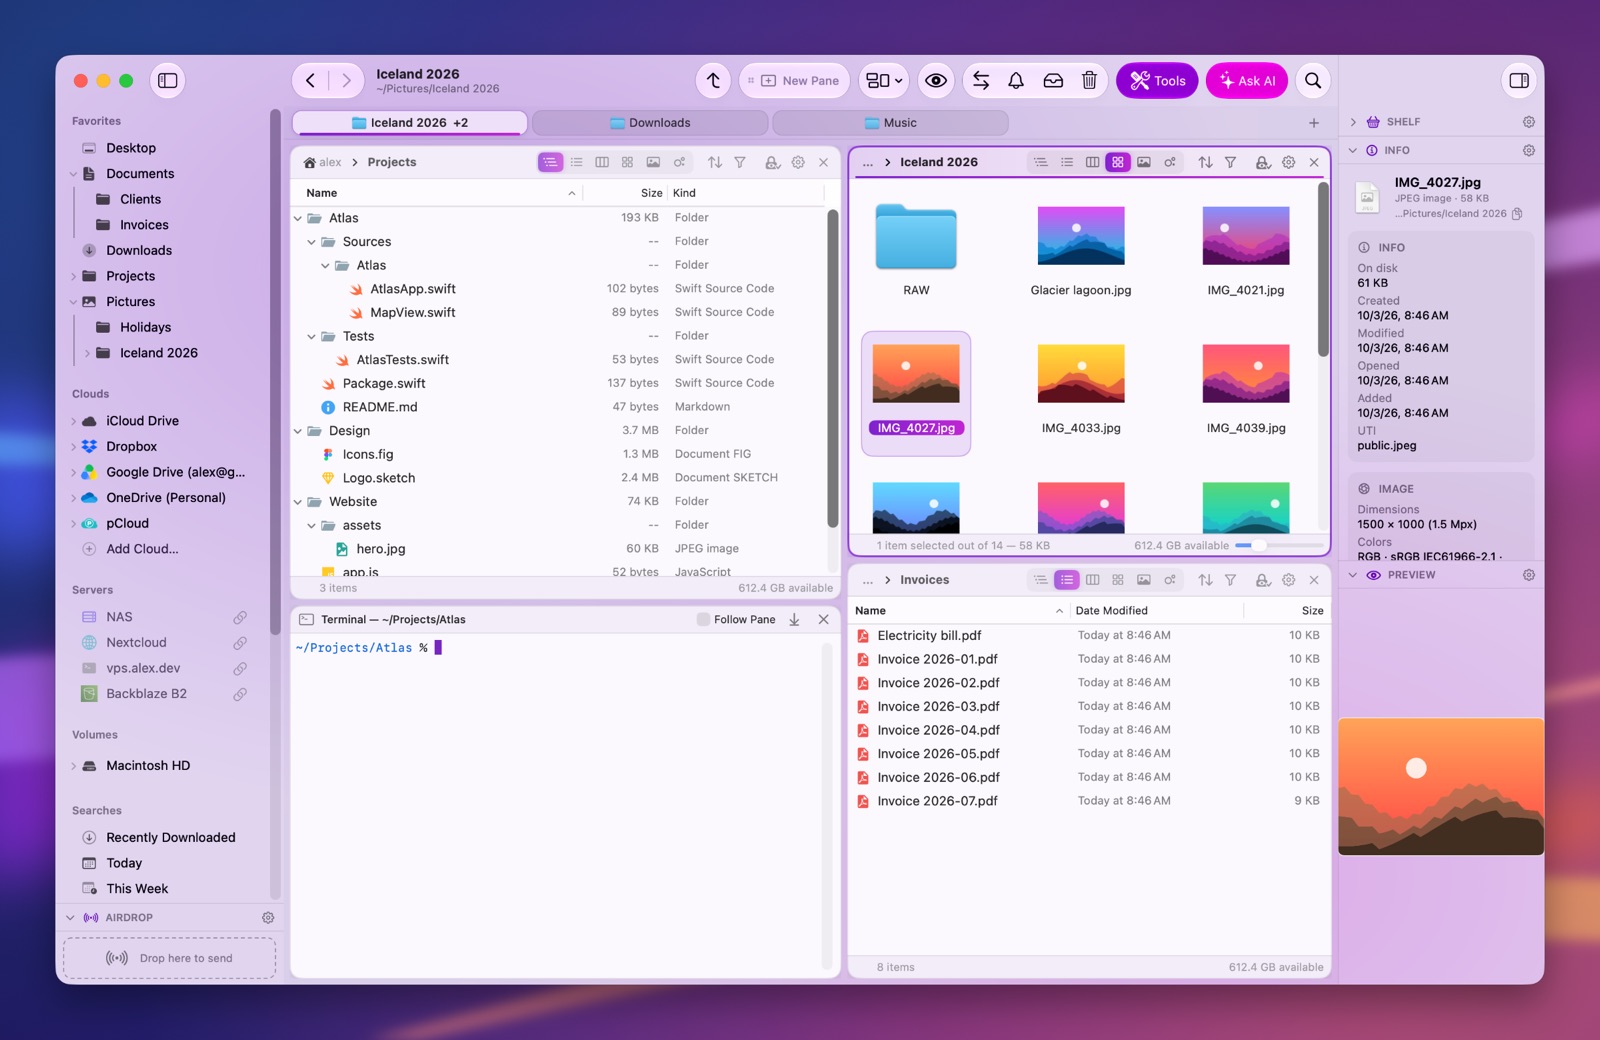Viewport: 1600px width, 1040px height.
Task: Open filter funnel in Iceland 2026 pane
Action: coord(1231,162)
